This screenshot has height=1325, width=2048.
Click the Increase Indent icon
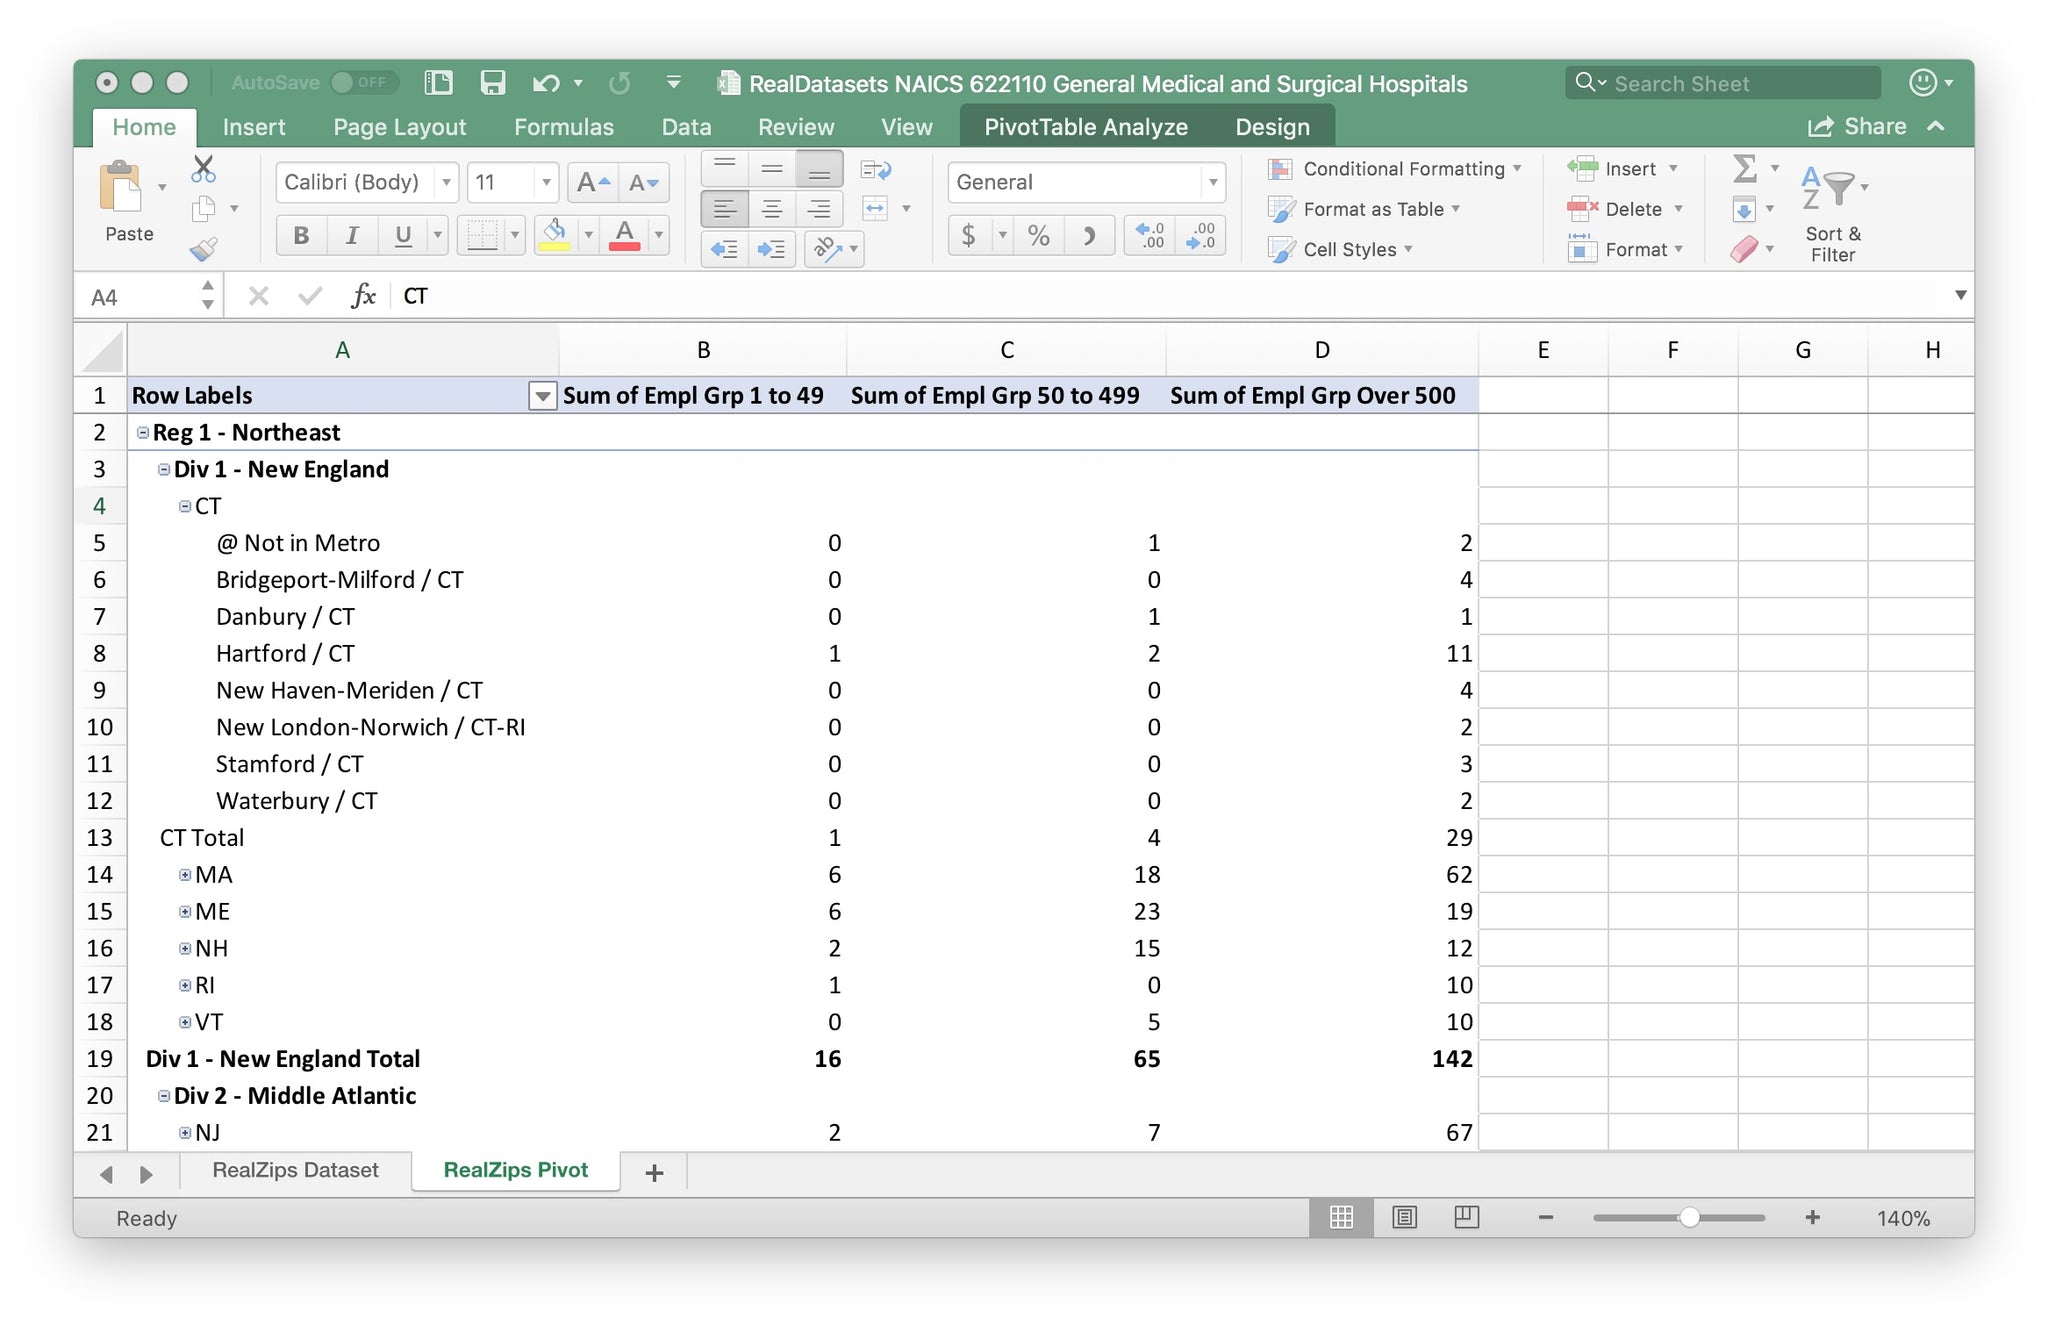tap(771, 249)
